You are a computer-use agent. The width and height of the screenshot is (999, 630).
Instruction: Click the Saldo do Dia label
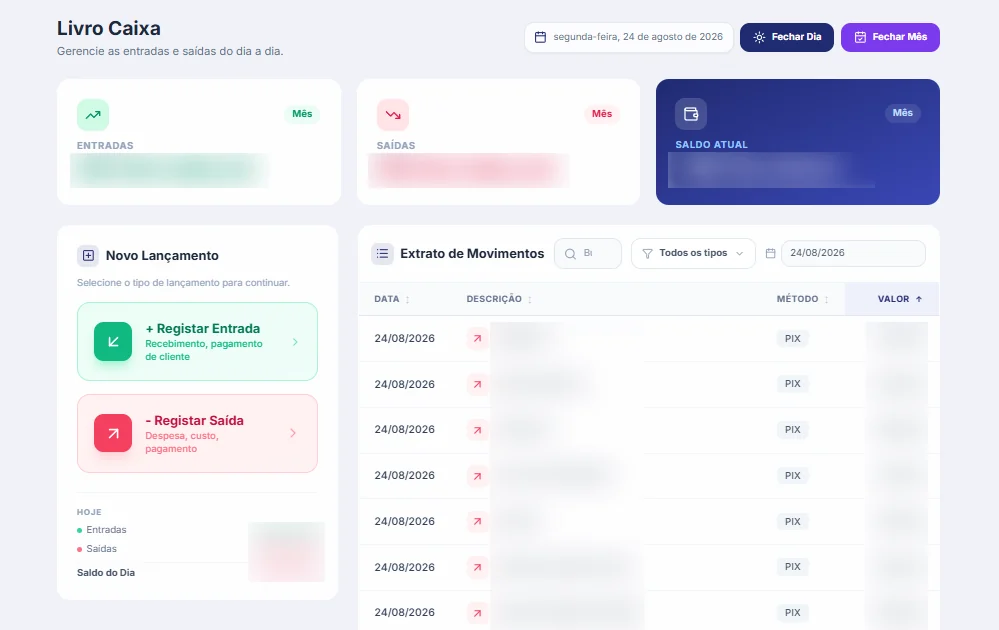click(106, 573)
